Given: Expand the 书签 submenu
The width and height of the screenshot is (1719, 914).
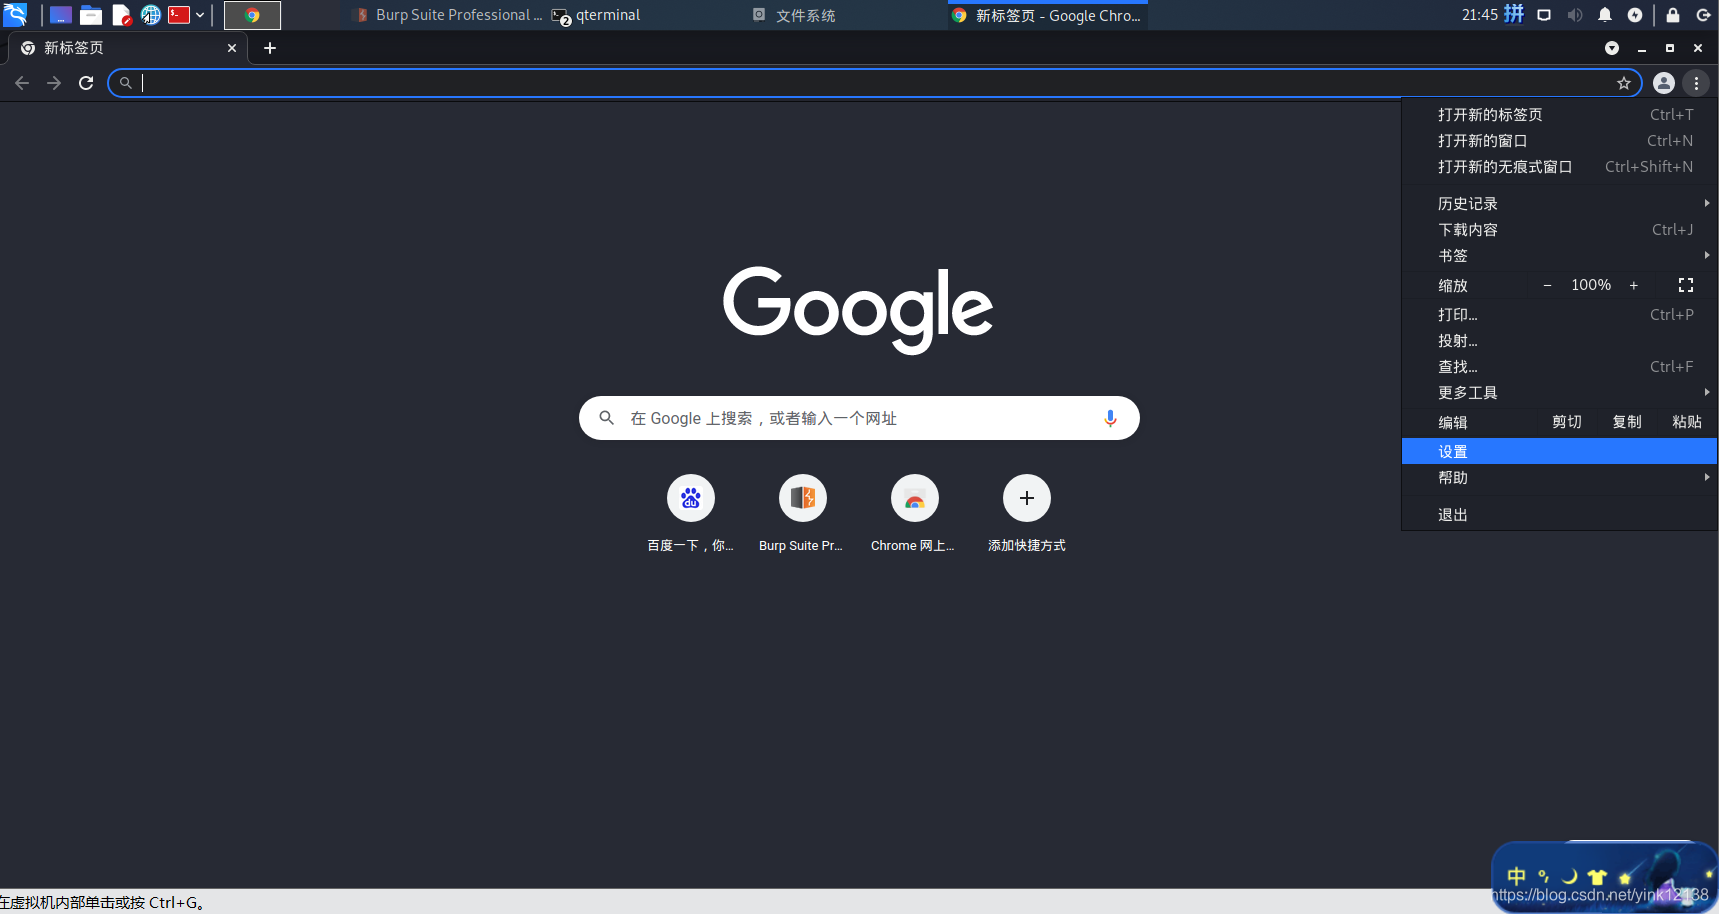Looking at the screenshot, I should [1560, 256].
